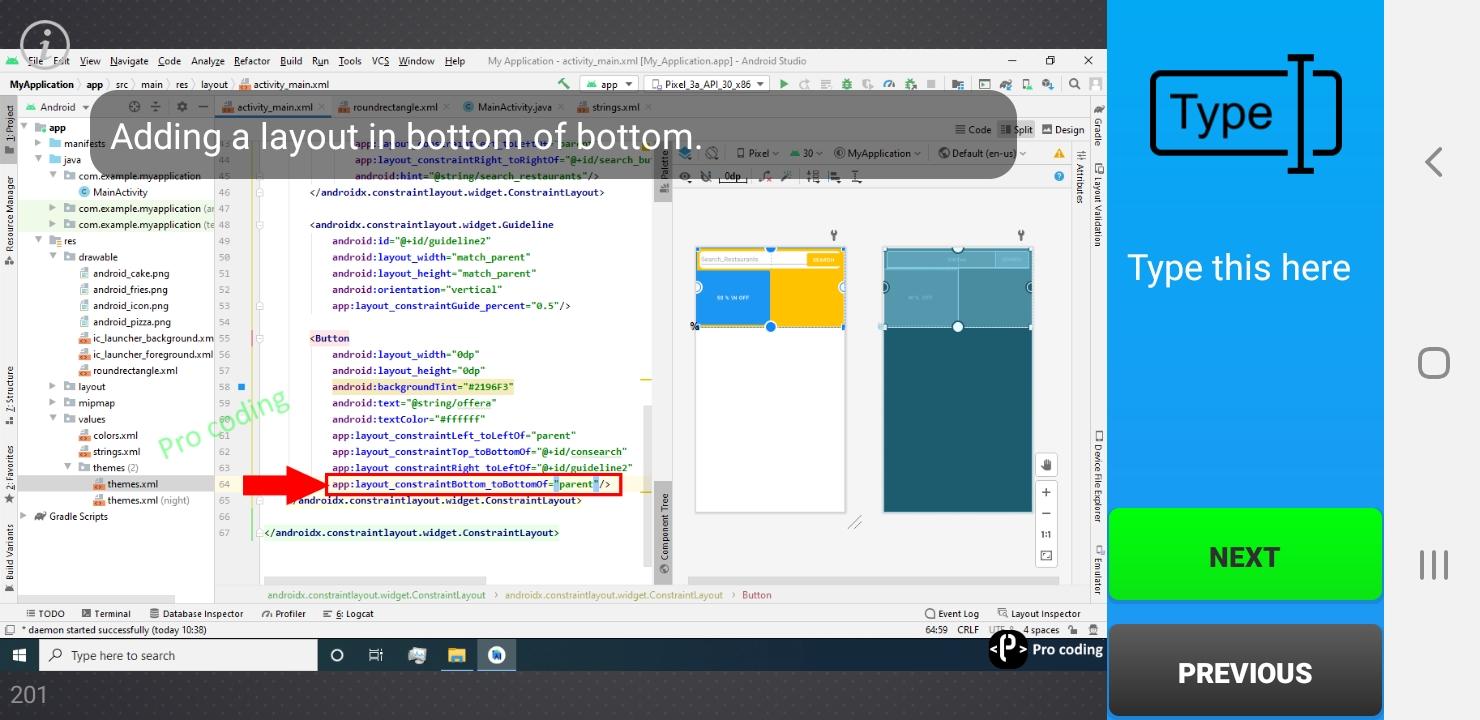Open the API level 30 dropdown
Screen dimensions: 1480x720
click(x=808, y=153)
